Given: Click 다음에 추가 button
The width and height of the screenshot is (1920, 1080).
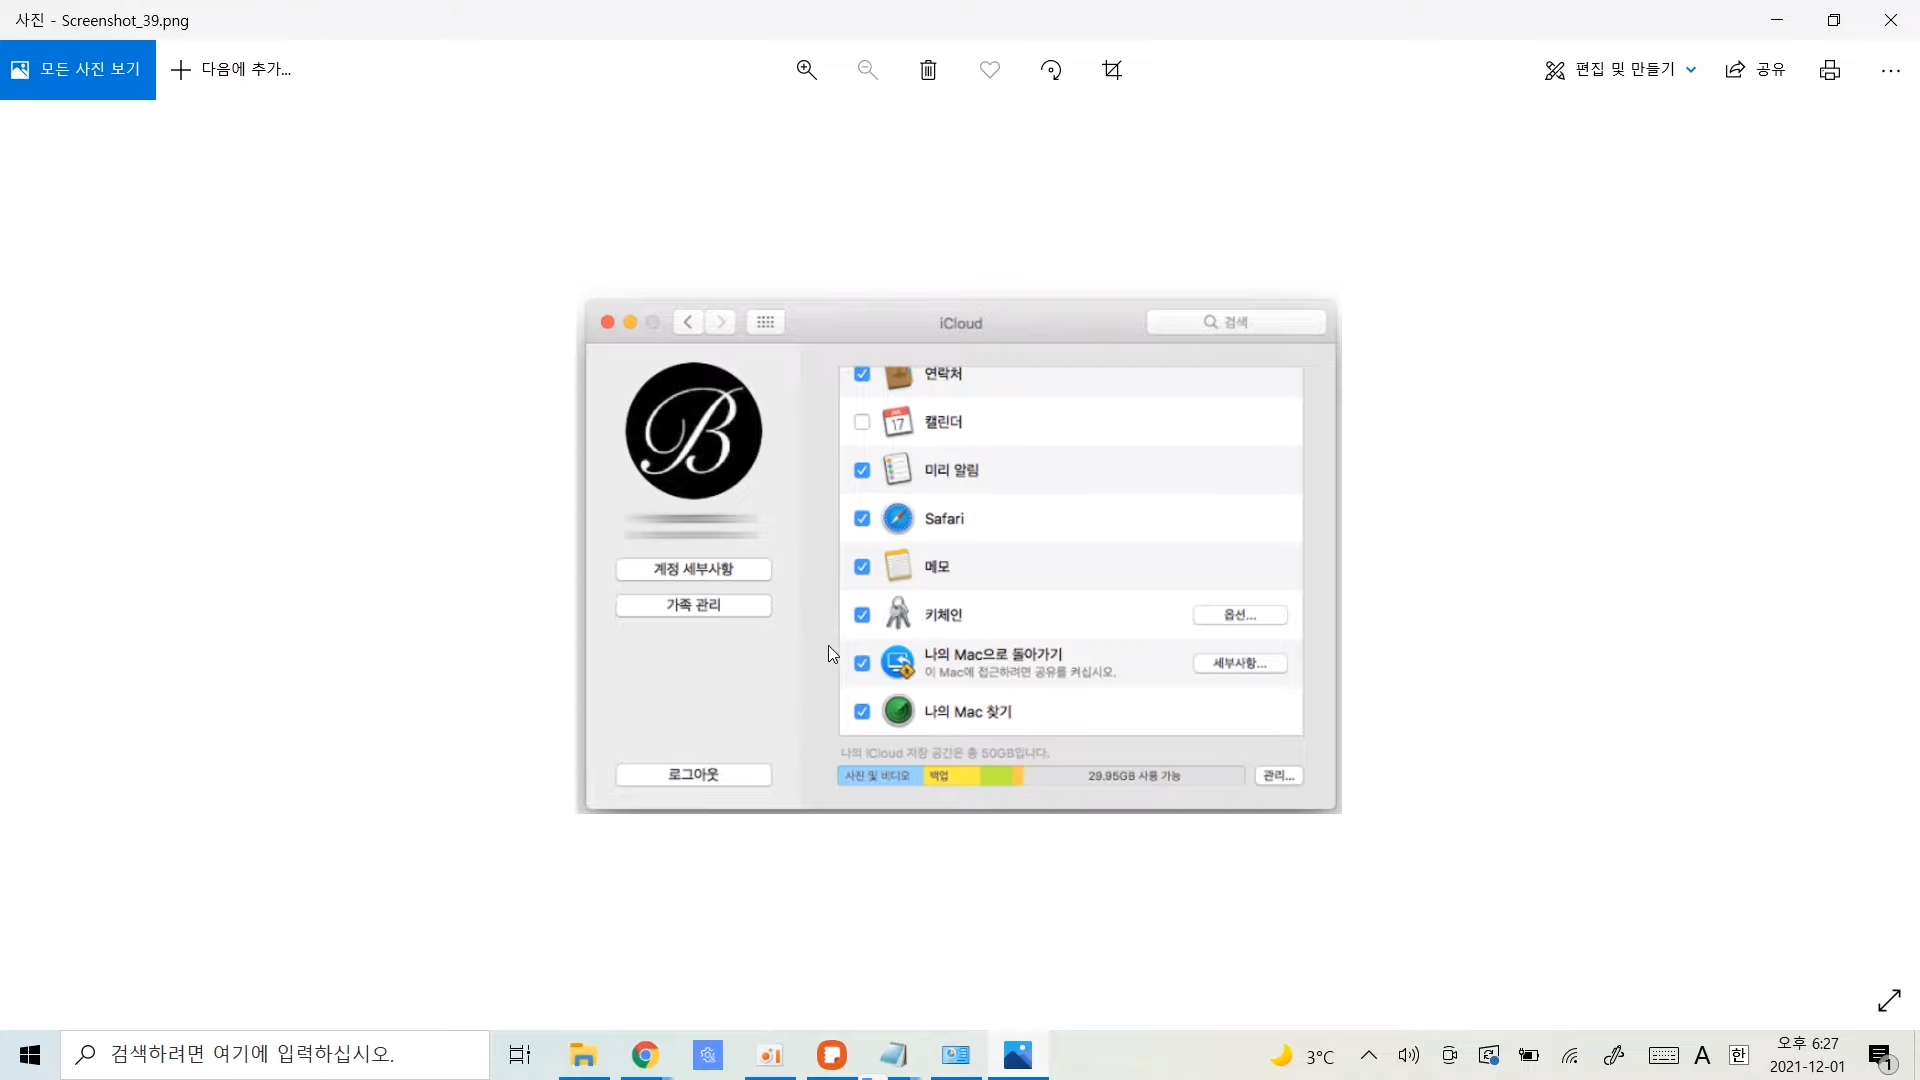Looking at the screenshot, I should pyautogui.click(x=232, y=70).
